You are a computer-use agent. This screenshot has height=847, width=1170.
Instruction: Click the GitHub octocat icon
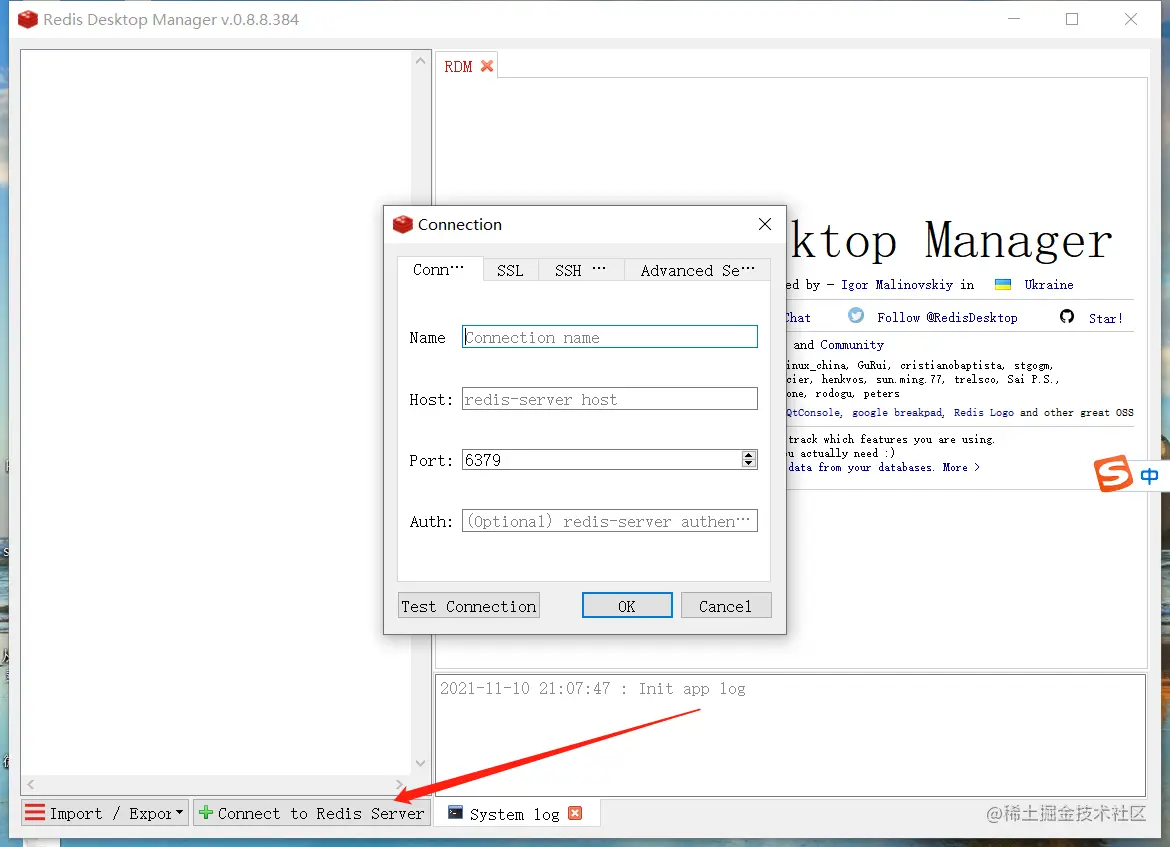(x=1067, y=316)
